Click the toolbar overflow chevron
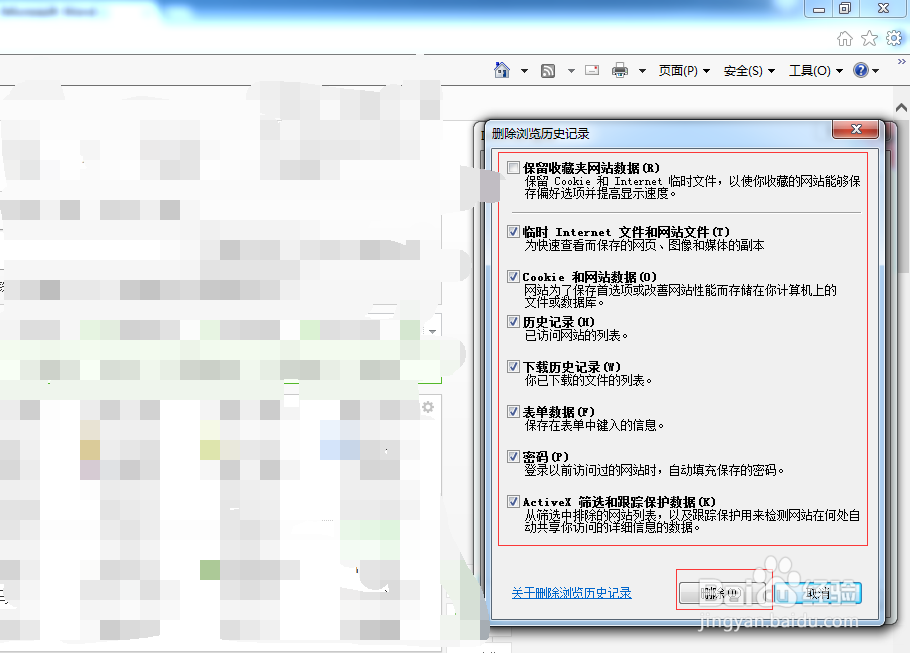 coord(901,61)
